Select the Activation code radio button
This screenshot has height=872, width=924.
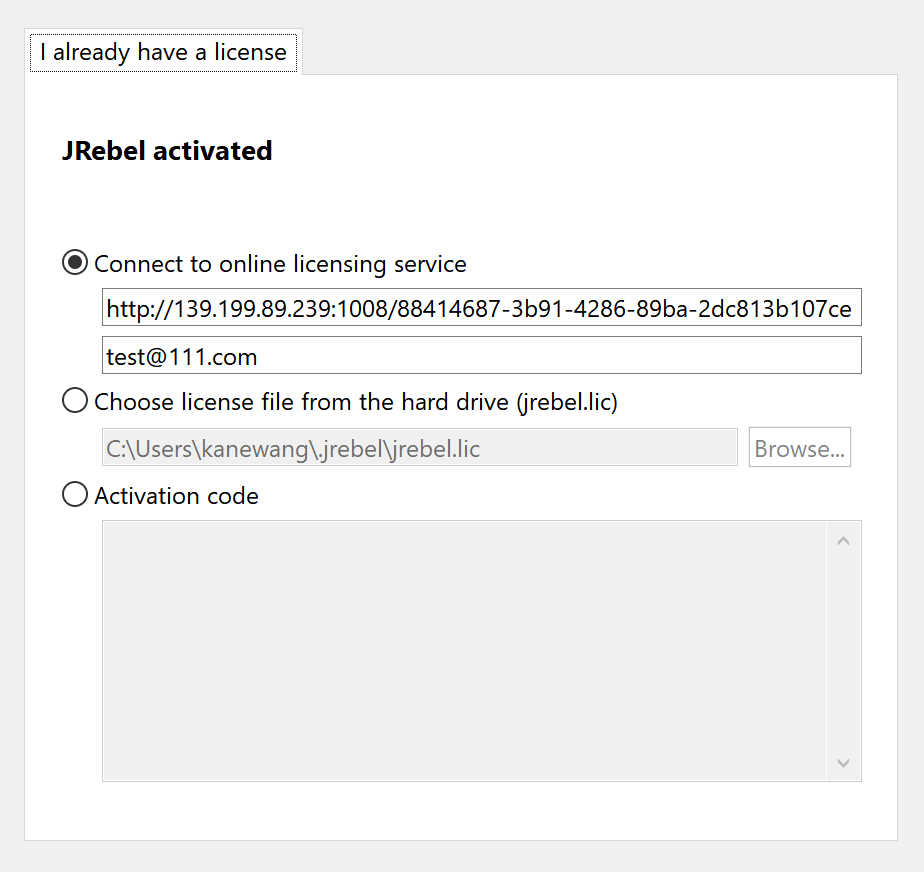75,495
